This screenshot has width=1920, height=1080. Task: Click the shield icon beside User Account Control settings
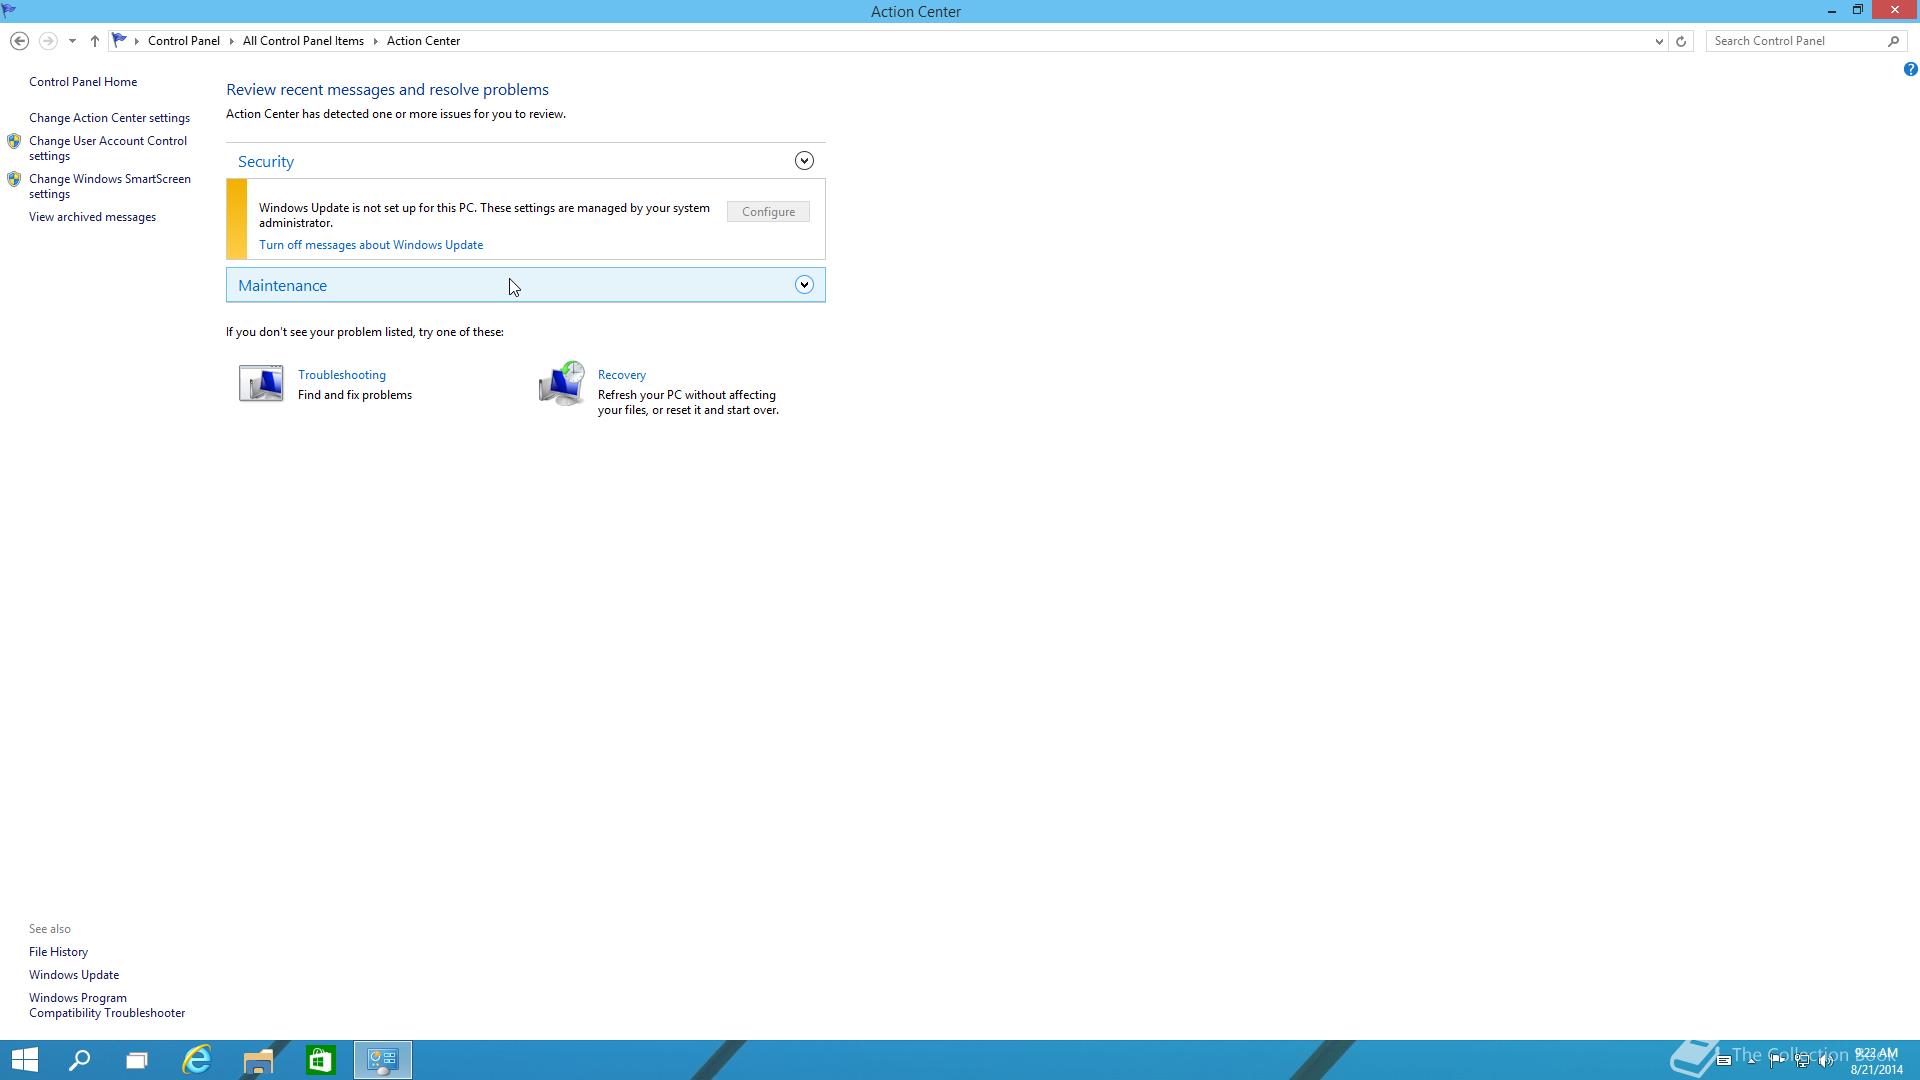pyautogui.click(x=14, y=141)
